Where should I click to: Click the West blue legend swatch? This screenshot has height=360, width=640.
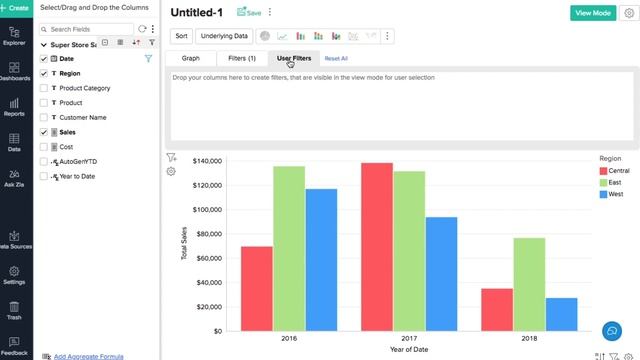pos(603,194)
